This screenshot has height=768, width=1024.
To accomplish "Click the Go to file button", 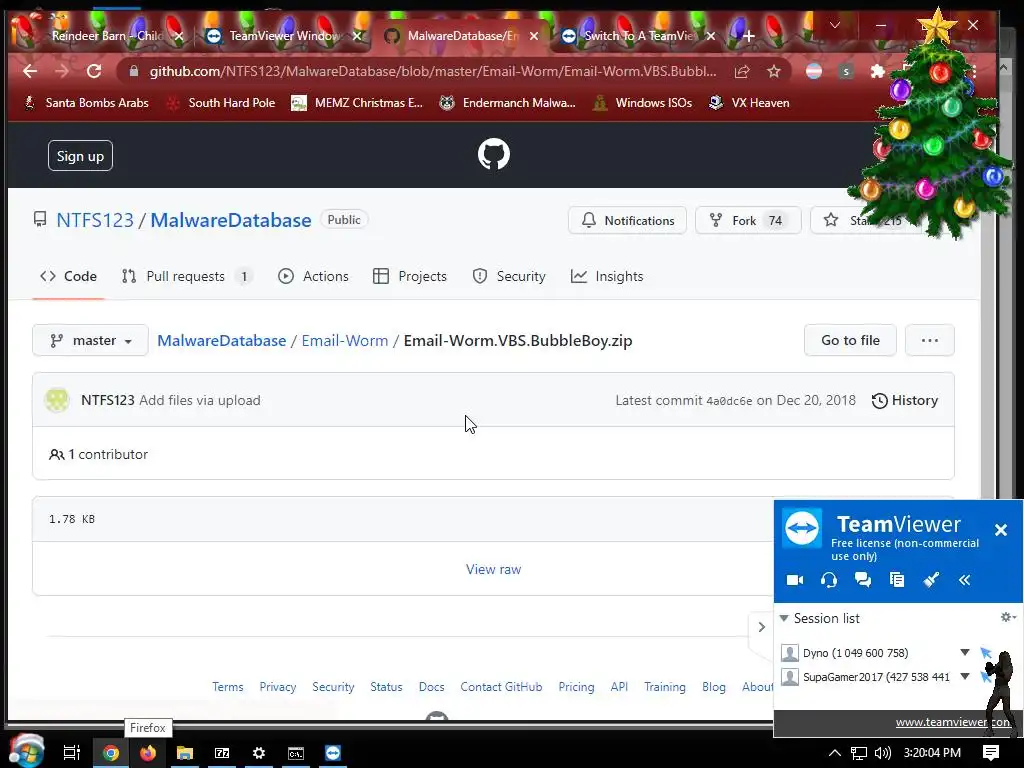I will (x=850, y=340).
